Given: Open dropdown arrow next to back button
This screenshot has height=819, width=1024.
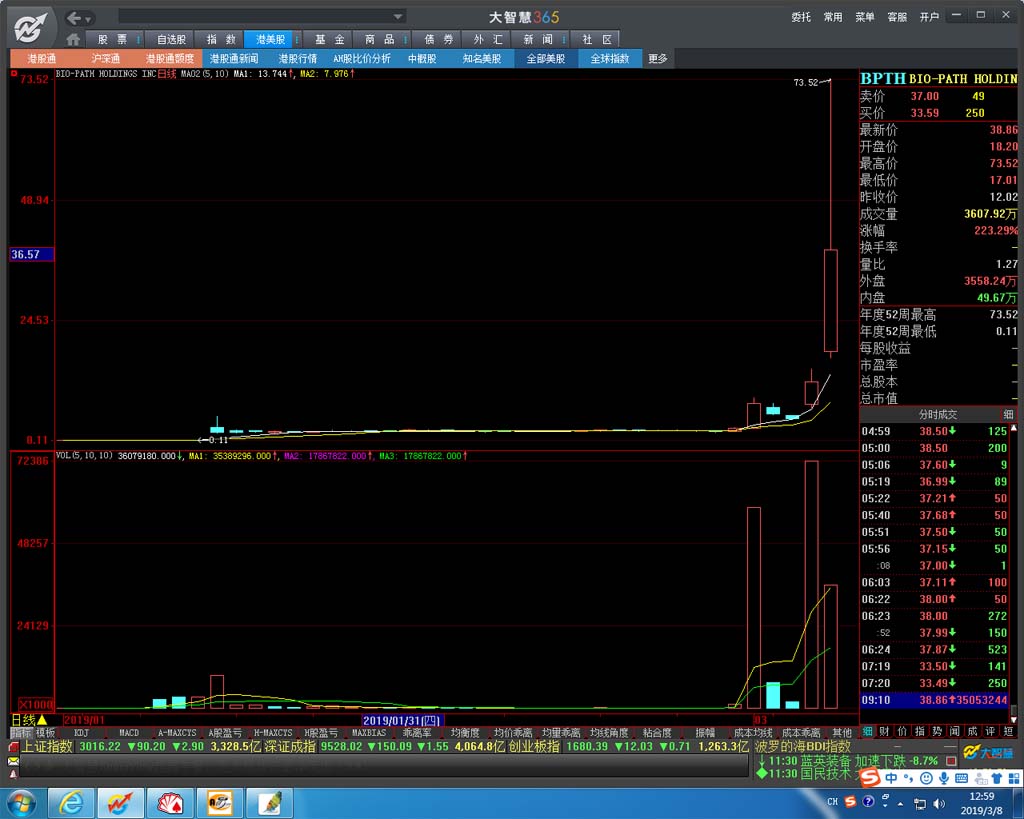Looking at the screenshot, I should [x=89, y=19].
